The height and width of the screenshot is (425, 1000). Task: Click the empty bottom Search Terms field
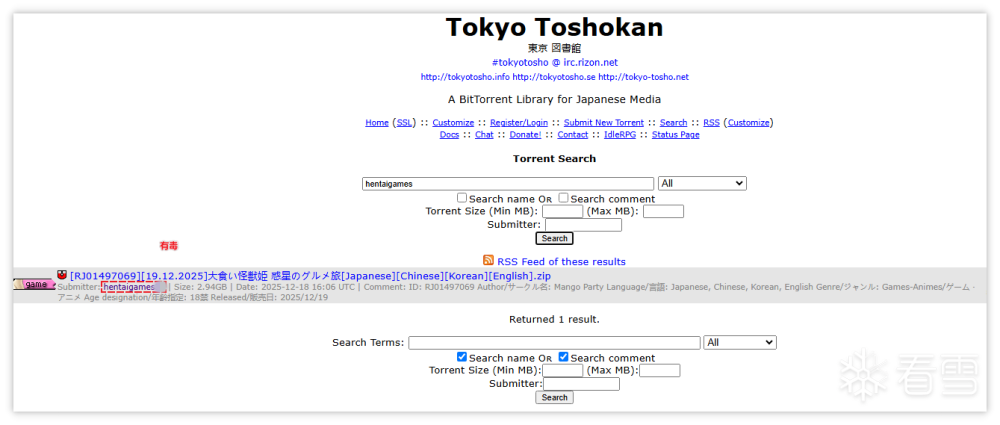[554, 342]
